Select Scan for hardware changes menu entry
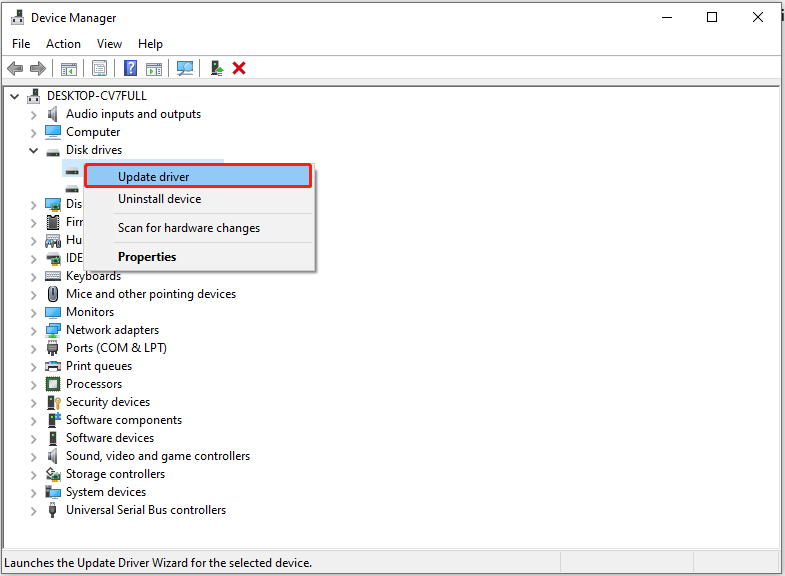785x576 pixels. [x=199, y=228]
